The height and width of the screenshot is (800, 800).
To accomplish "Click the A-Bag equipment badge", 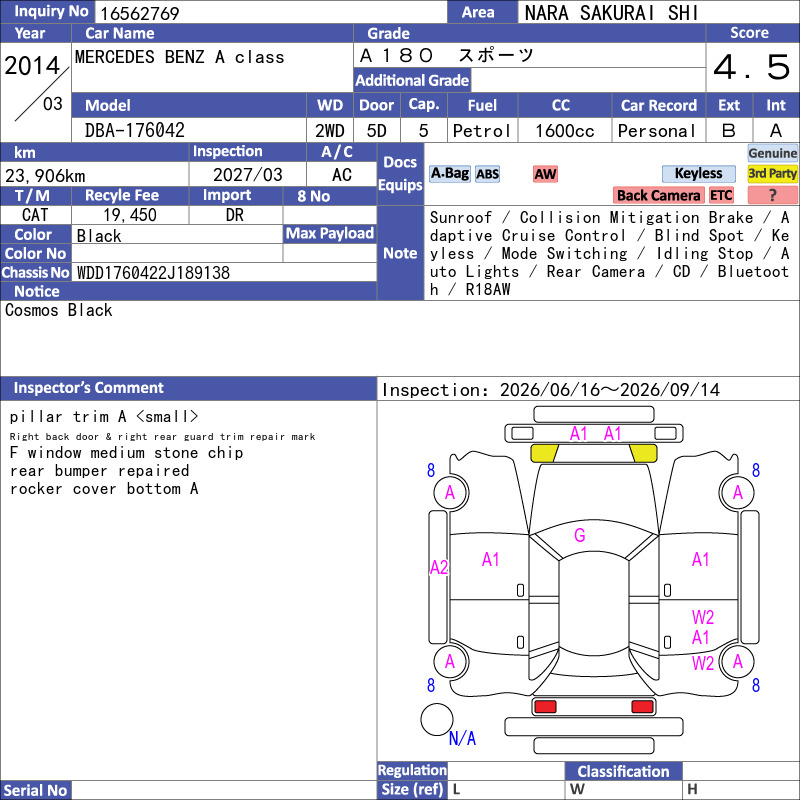I will tap(449, 173).
